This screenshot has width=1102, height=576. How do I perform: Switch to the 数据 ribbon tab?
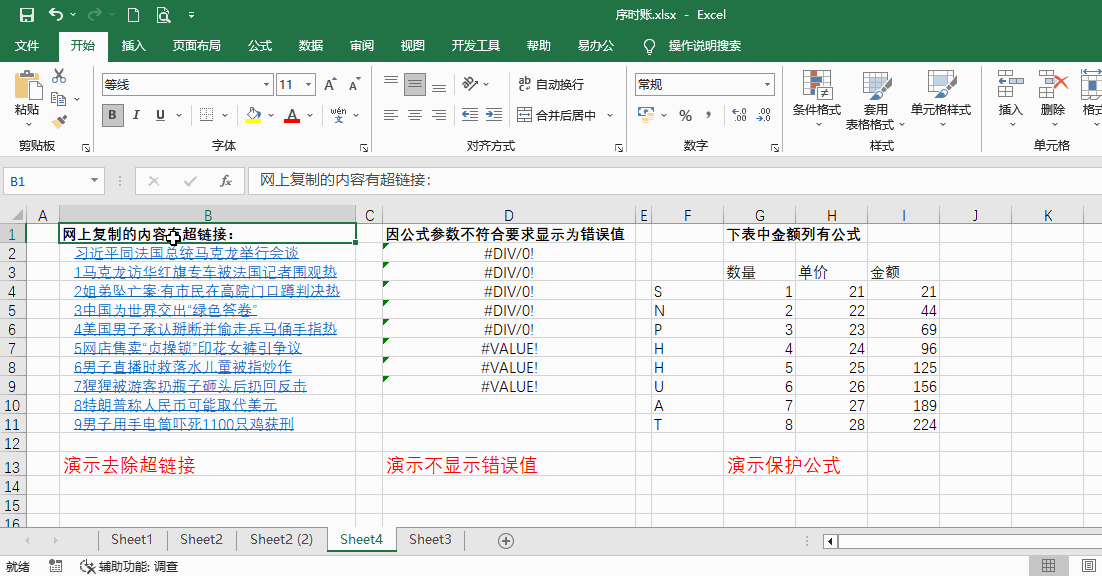(311, 46)
